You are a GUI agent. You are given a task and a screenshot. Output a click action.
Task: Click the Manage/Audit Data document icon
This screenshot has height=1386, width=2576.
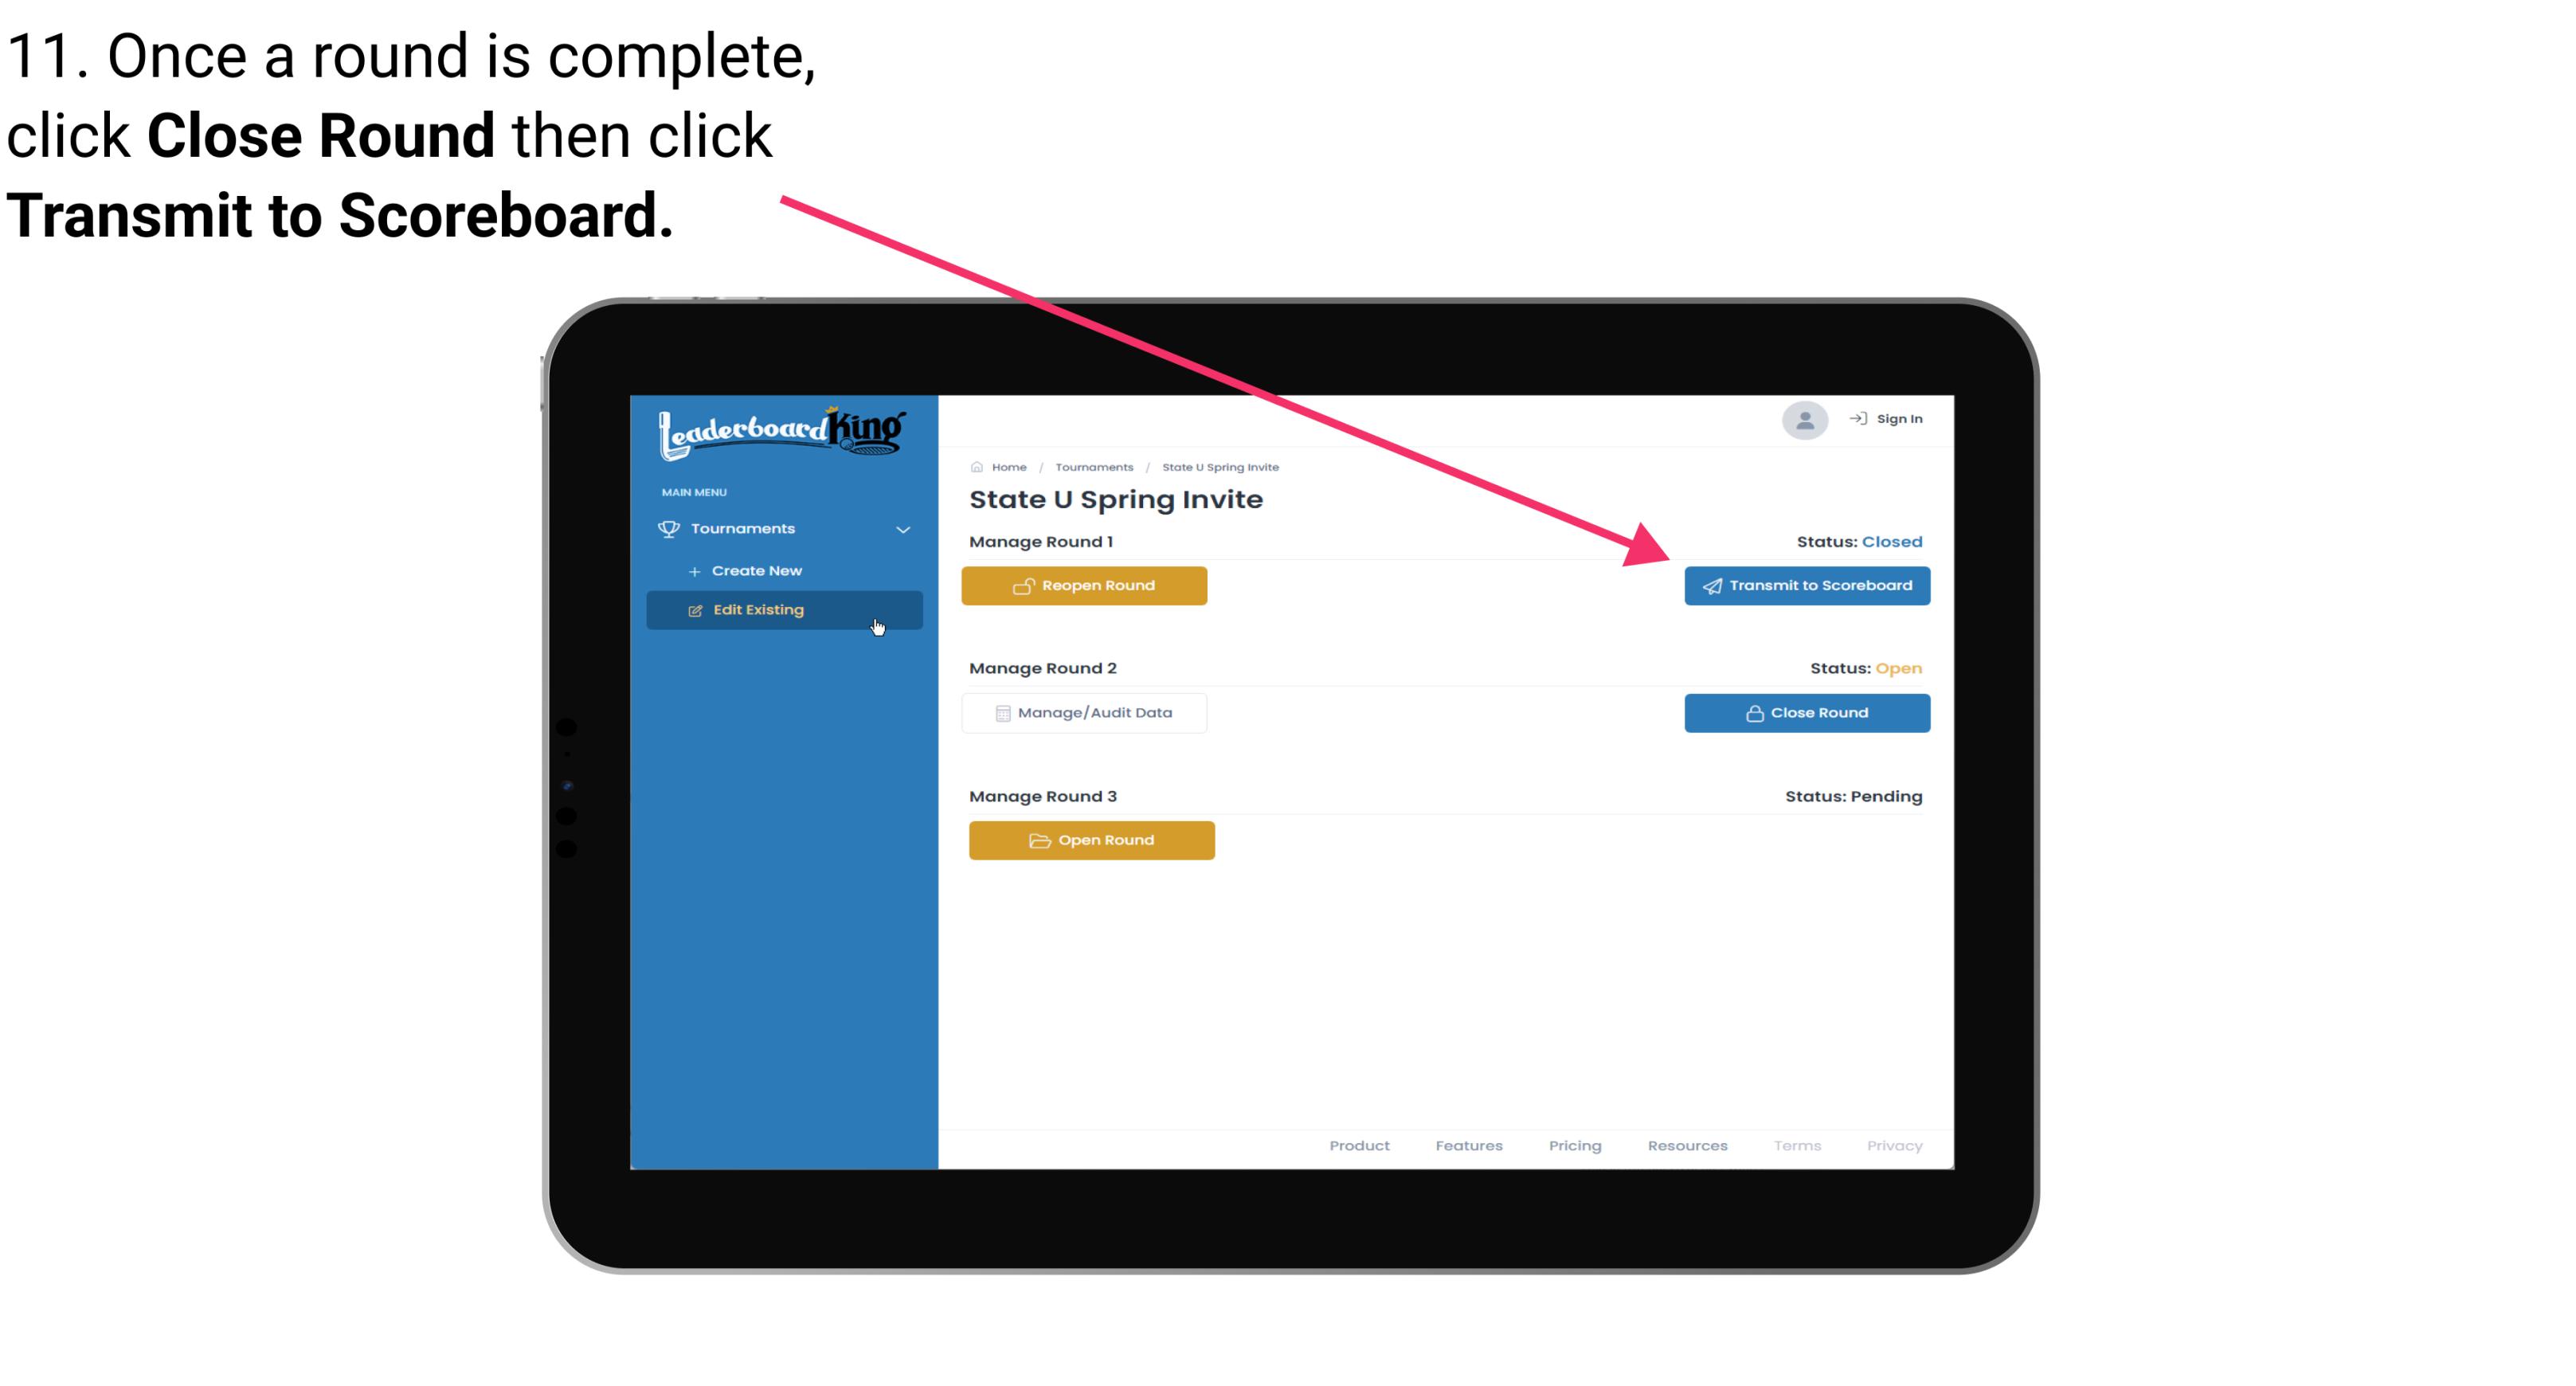pyautogui.click(x=998, y=712)
